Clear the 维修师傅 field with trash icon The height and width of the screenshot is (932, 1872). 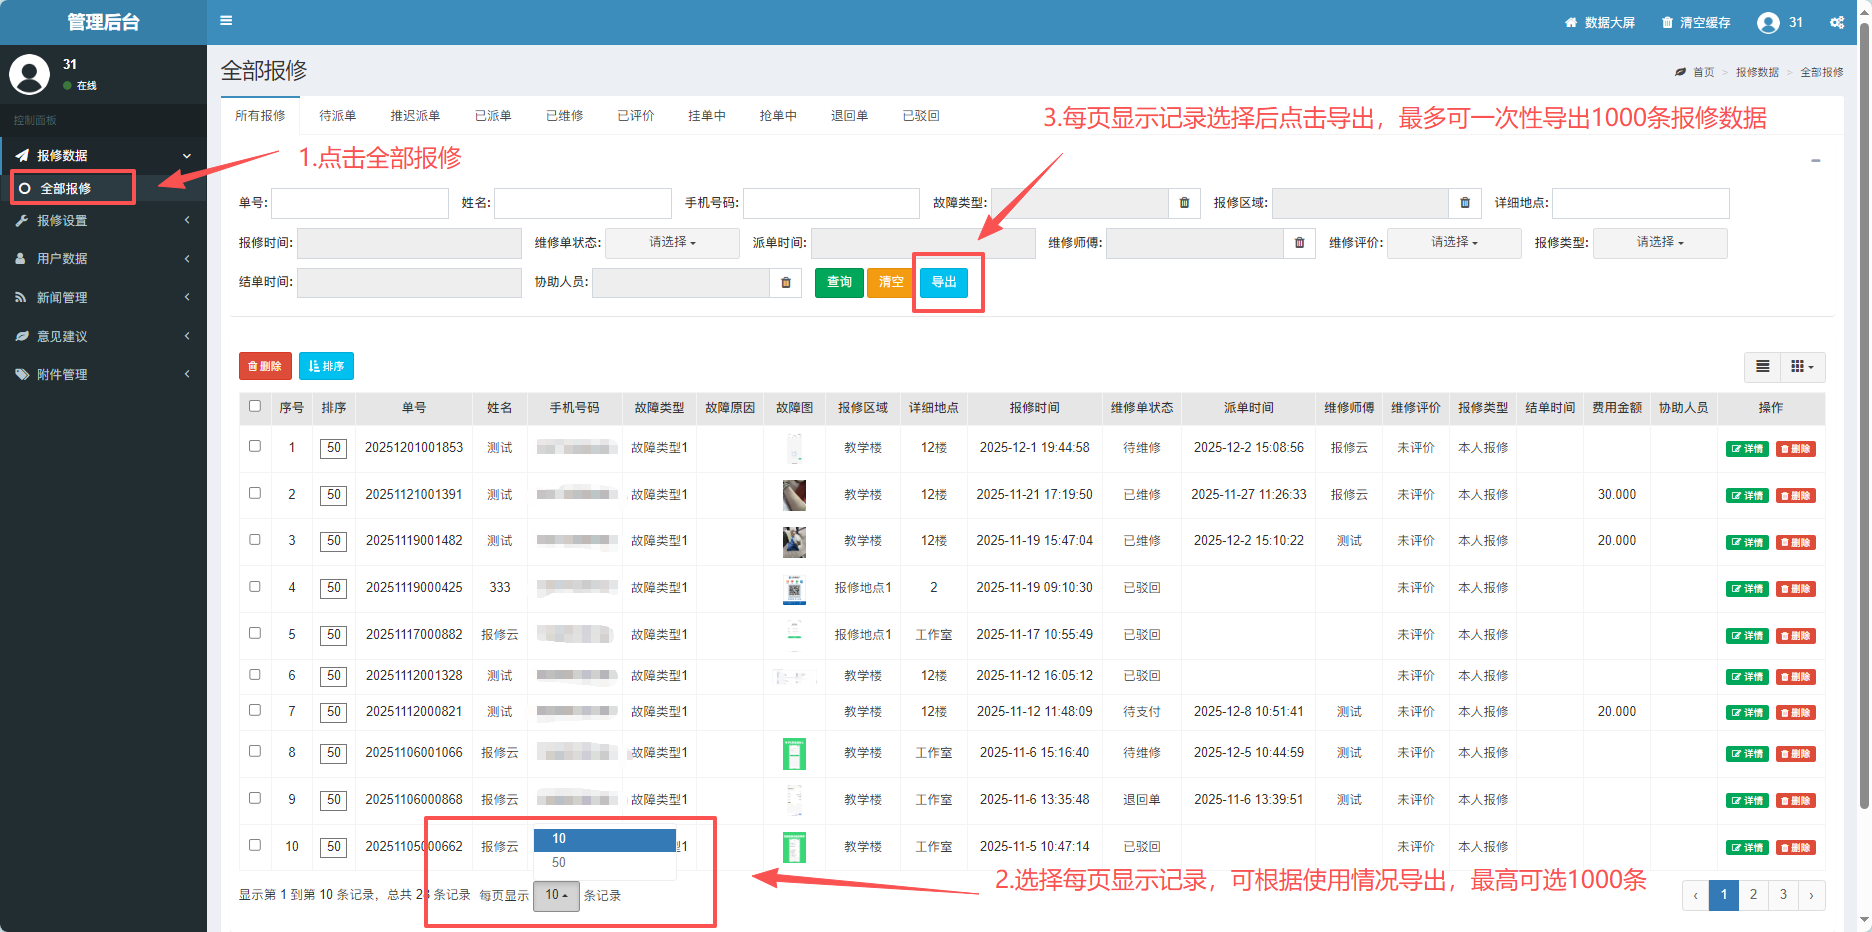pyautogui.click(x=1299, y=243)
